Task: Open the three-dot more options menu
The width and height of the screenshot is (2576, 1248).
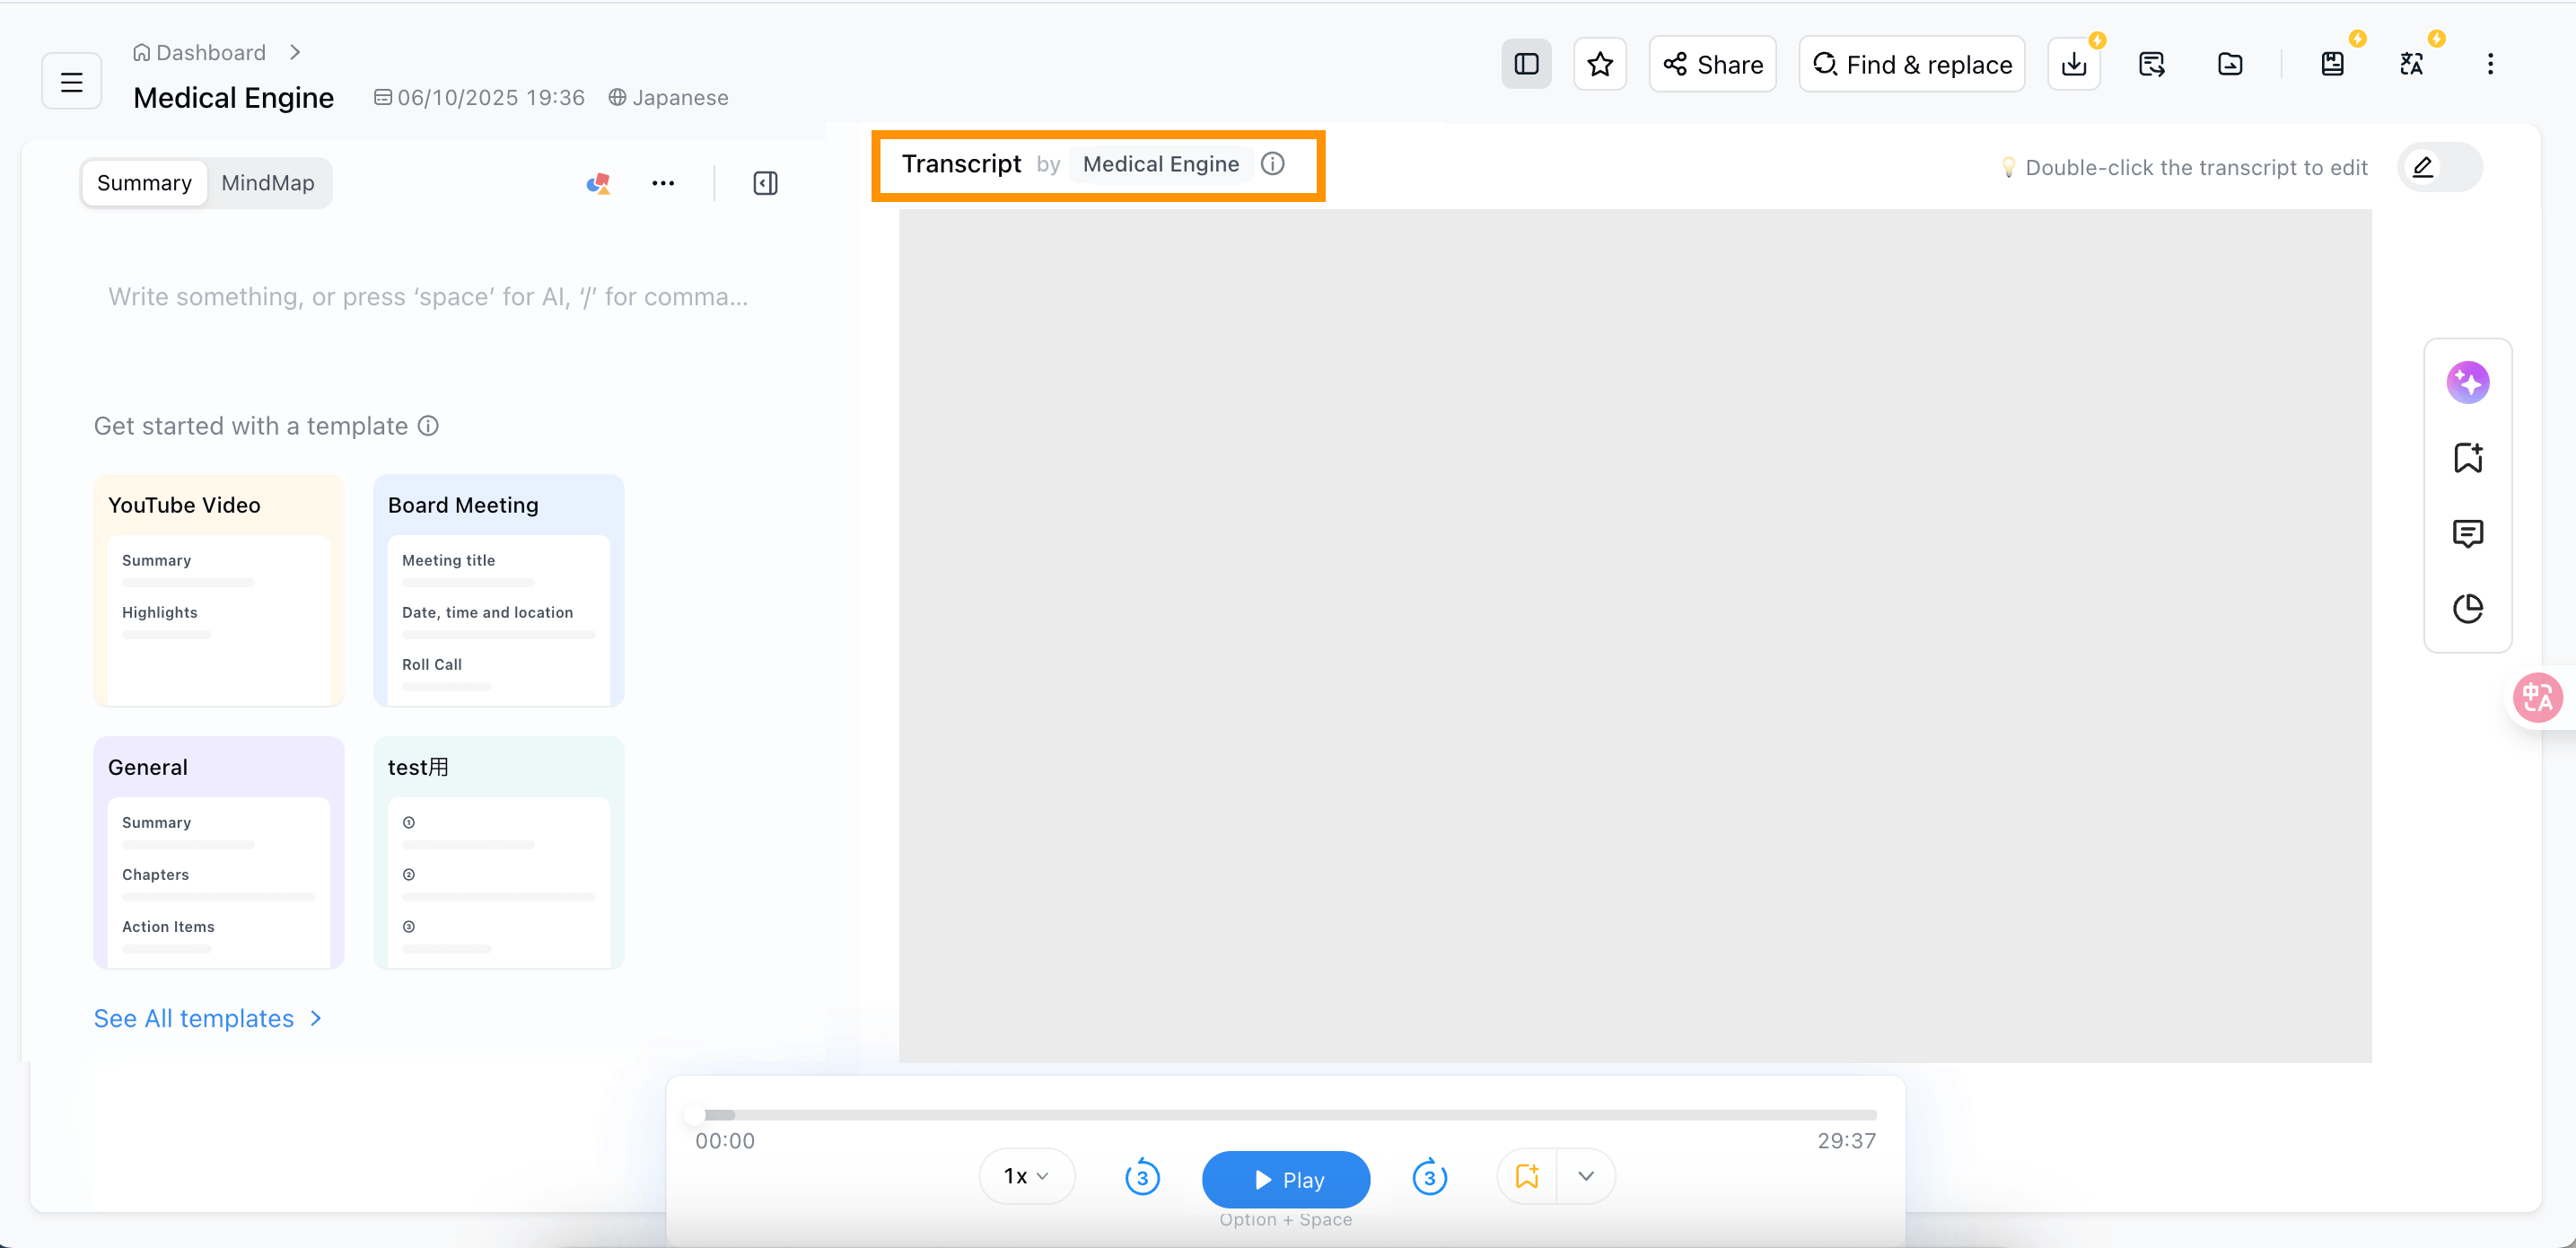Action: 2490,64
